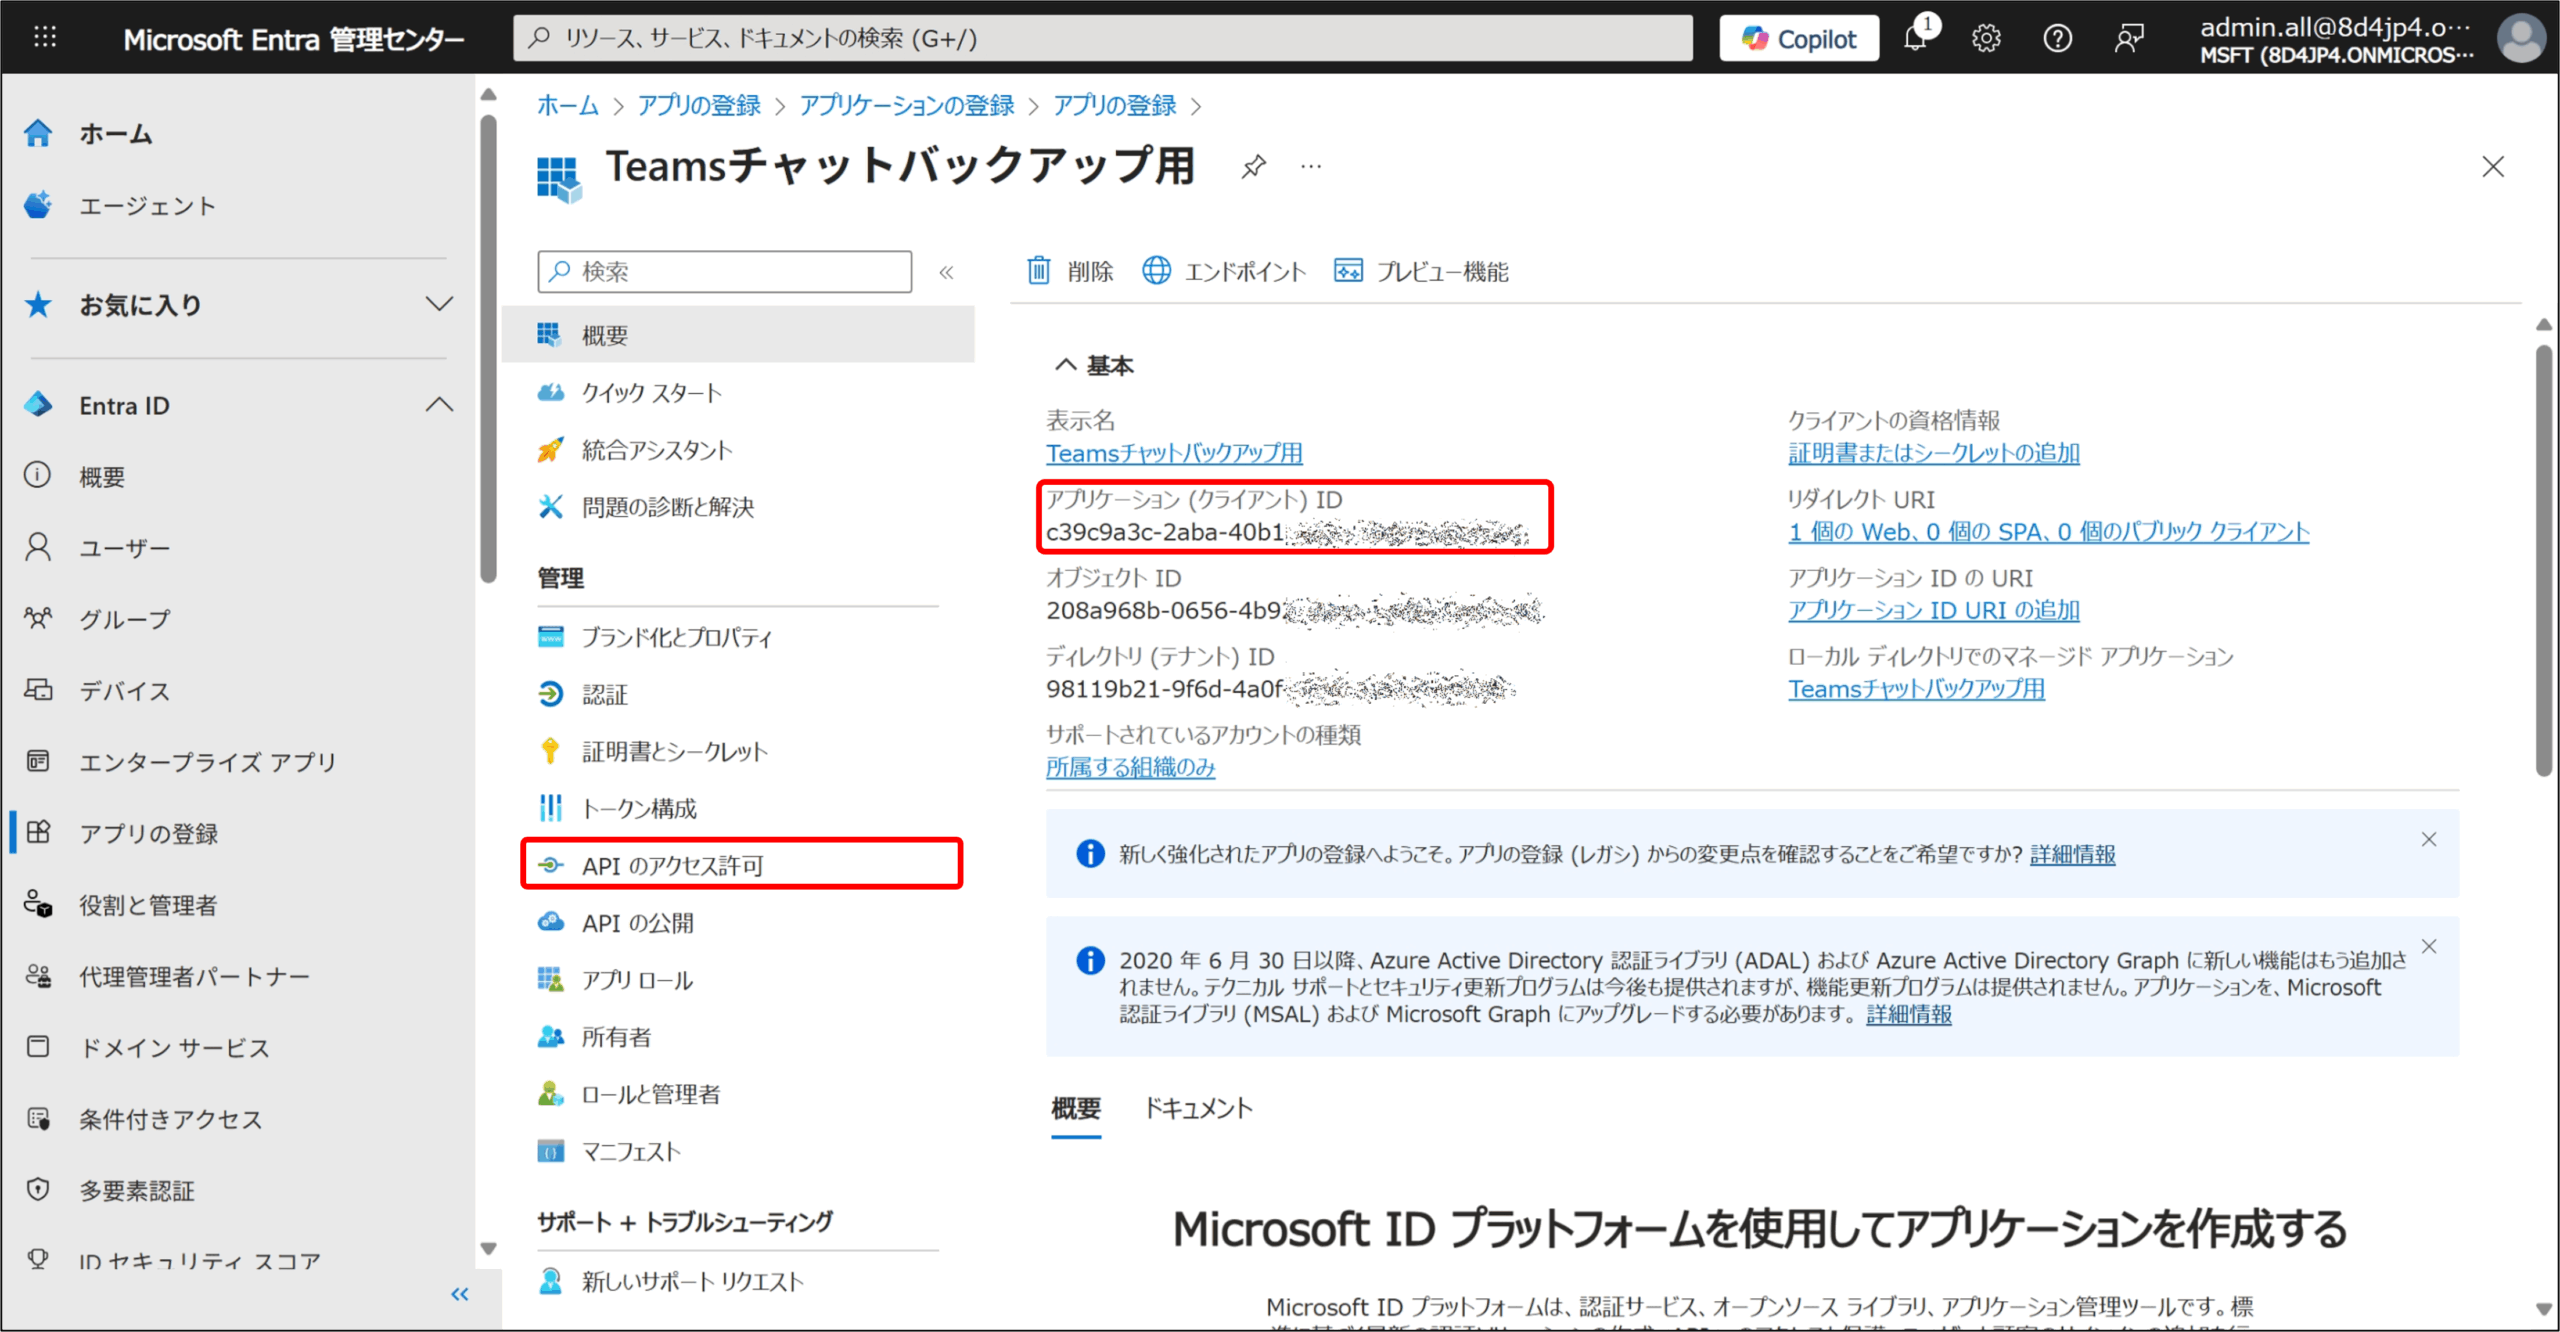This screenshot has width=2560, height=1332.
Task: Collapse the resource menu with double chevron
Action: pyautogui.click(x=946, y=272)
